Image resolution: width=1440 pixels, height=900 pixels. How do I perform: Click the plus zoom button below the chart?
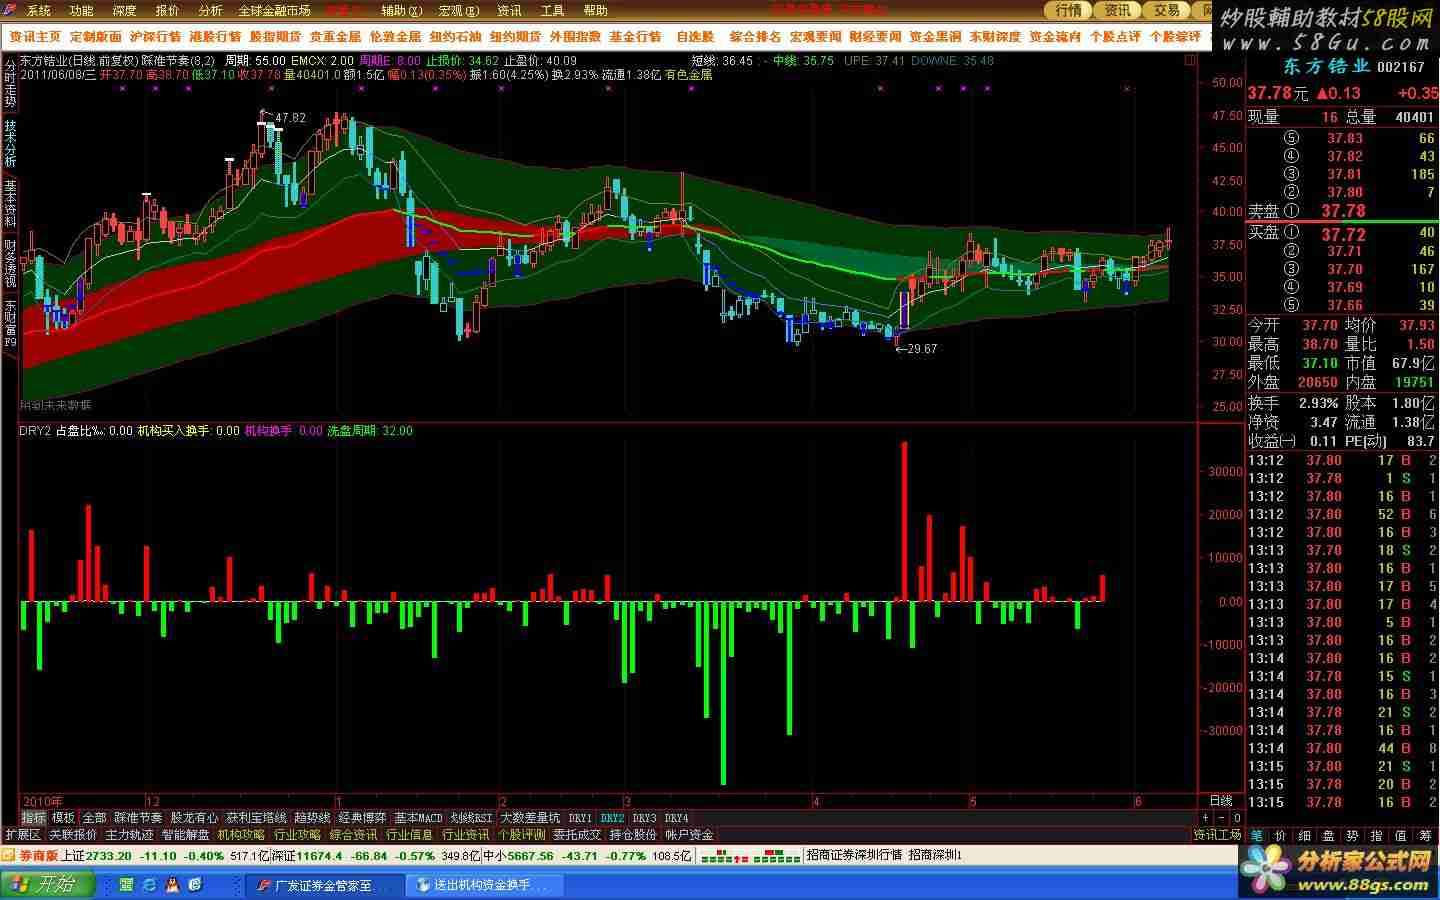pos(1204,818)
